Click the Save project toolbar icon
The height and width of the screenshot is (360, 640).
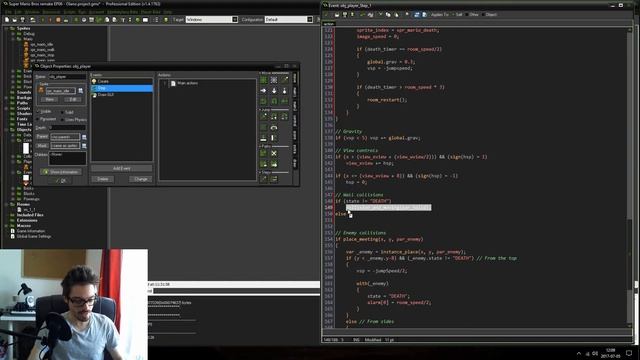[x=22, y=20]
